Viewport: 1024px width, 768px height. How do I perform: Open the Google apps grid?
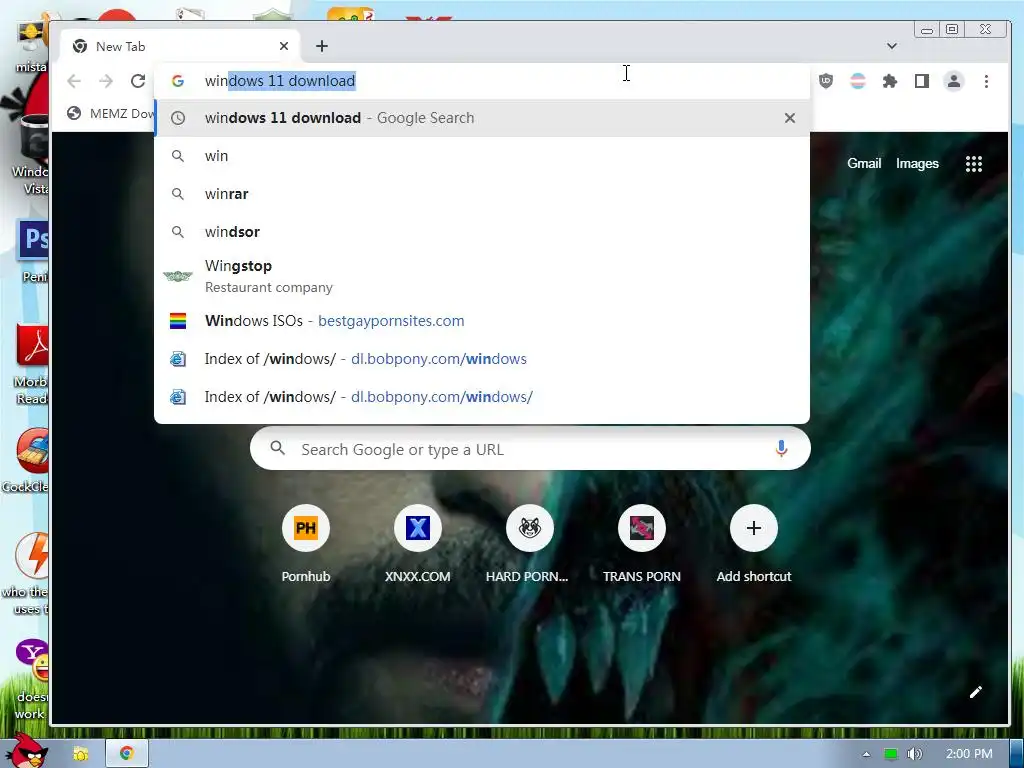click(x=974, y=164)
